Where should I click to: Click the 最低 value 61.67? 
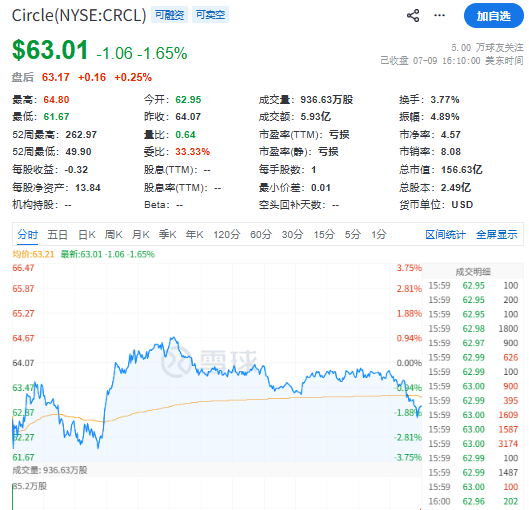tap(56, 117)
